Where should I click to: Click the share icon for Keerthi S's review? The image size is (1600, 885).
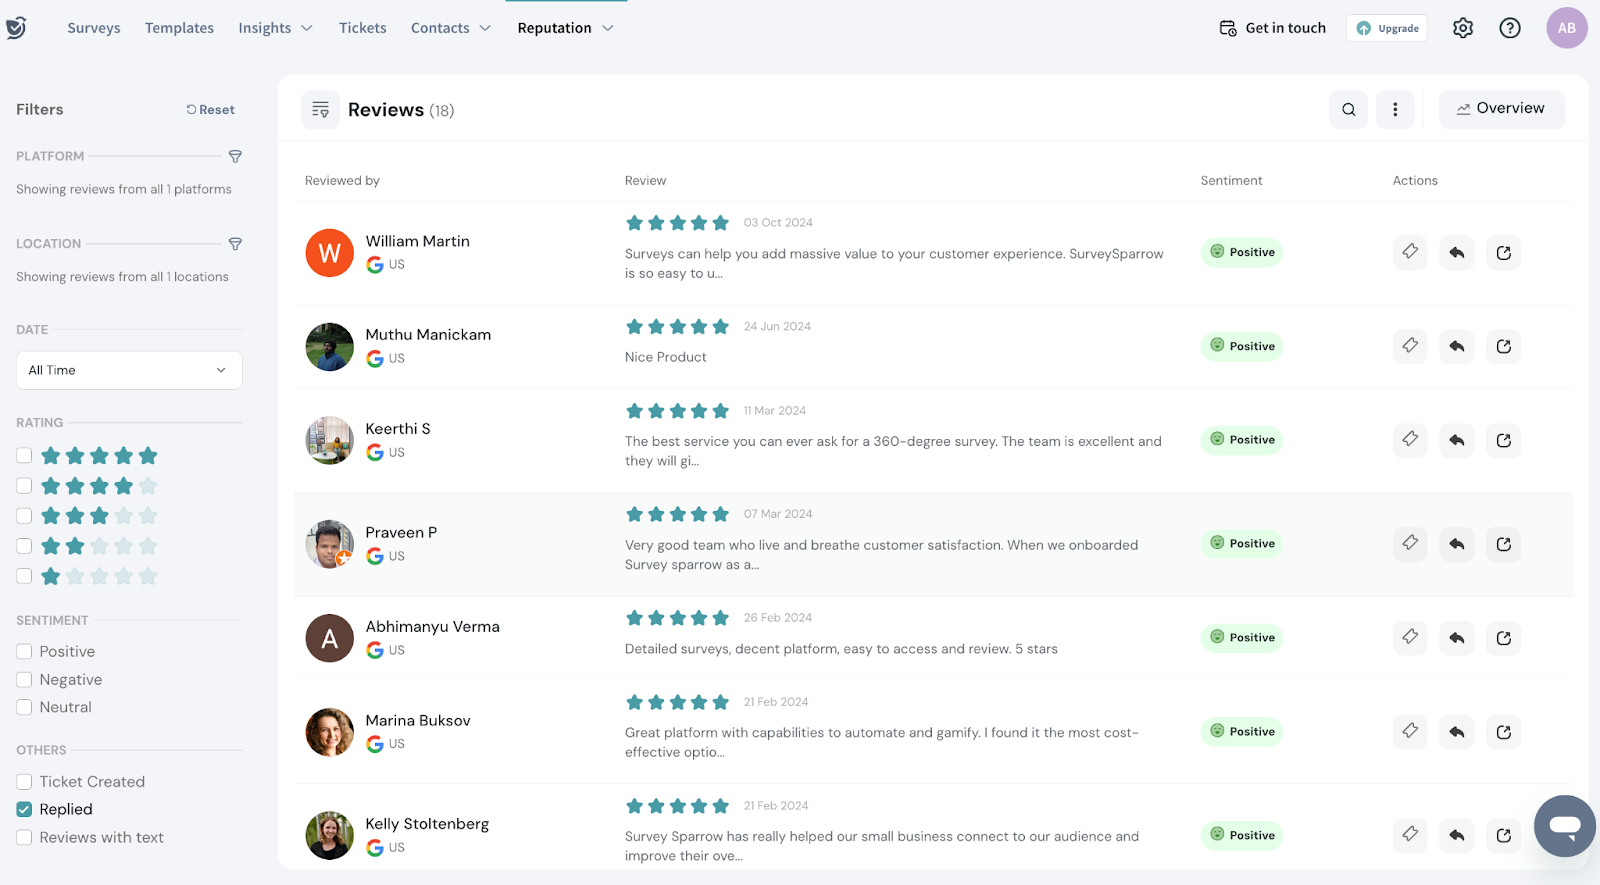click(x=1503, y=440)
